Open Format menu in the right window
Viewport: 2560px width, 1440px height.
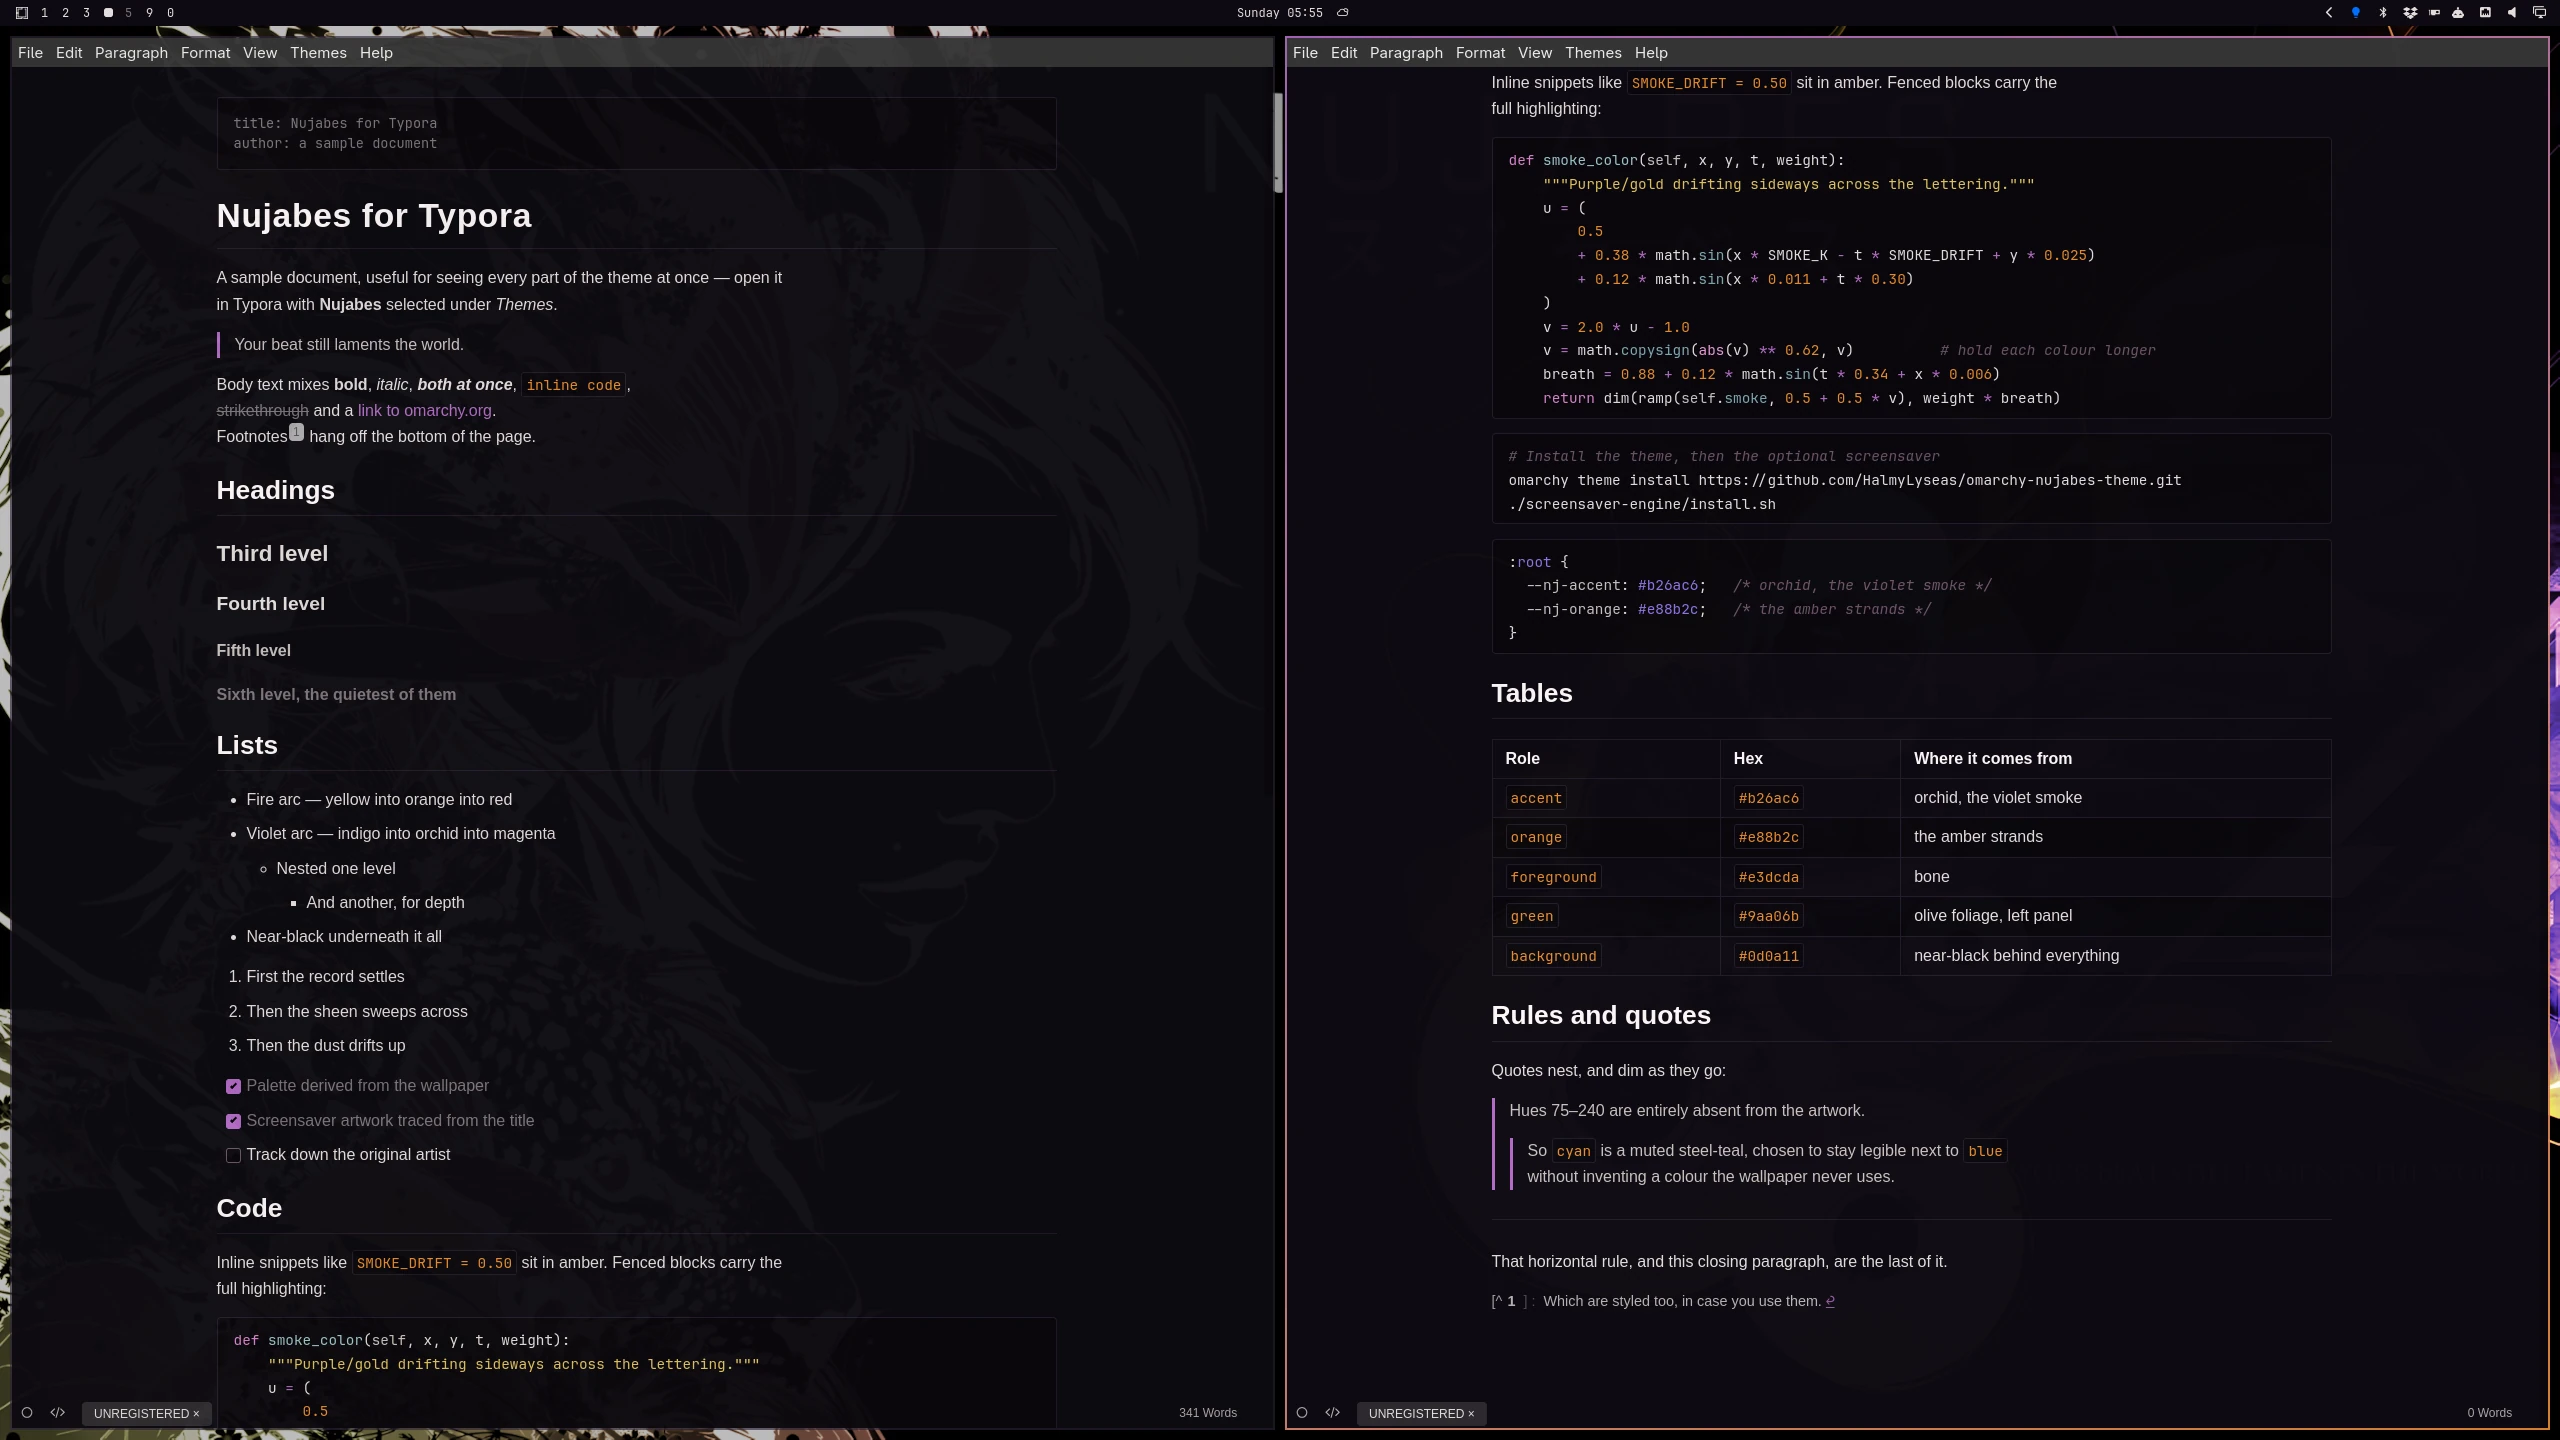(1480, 53)
